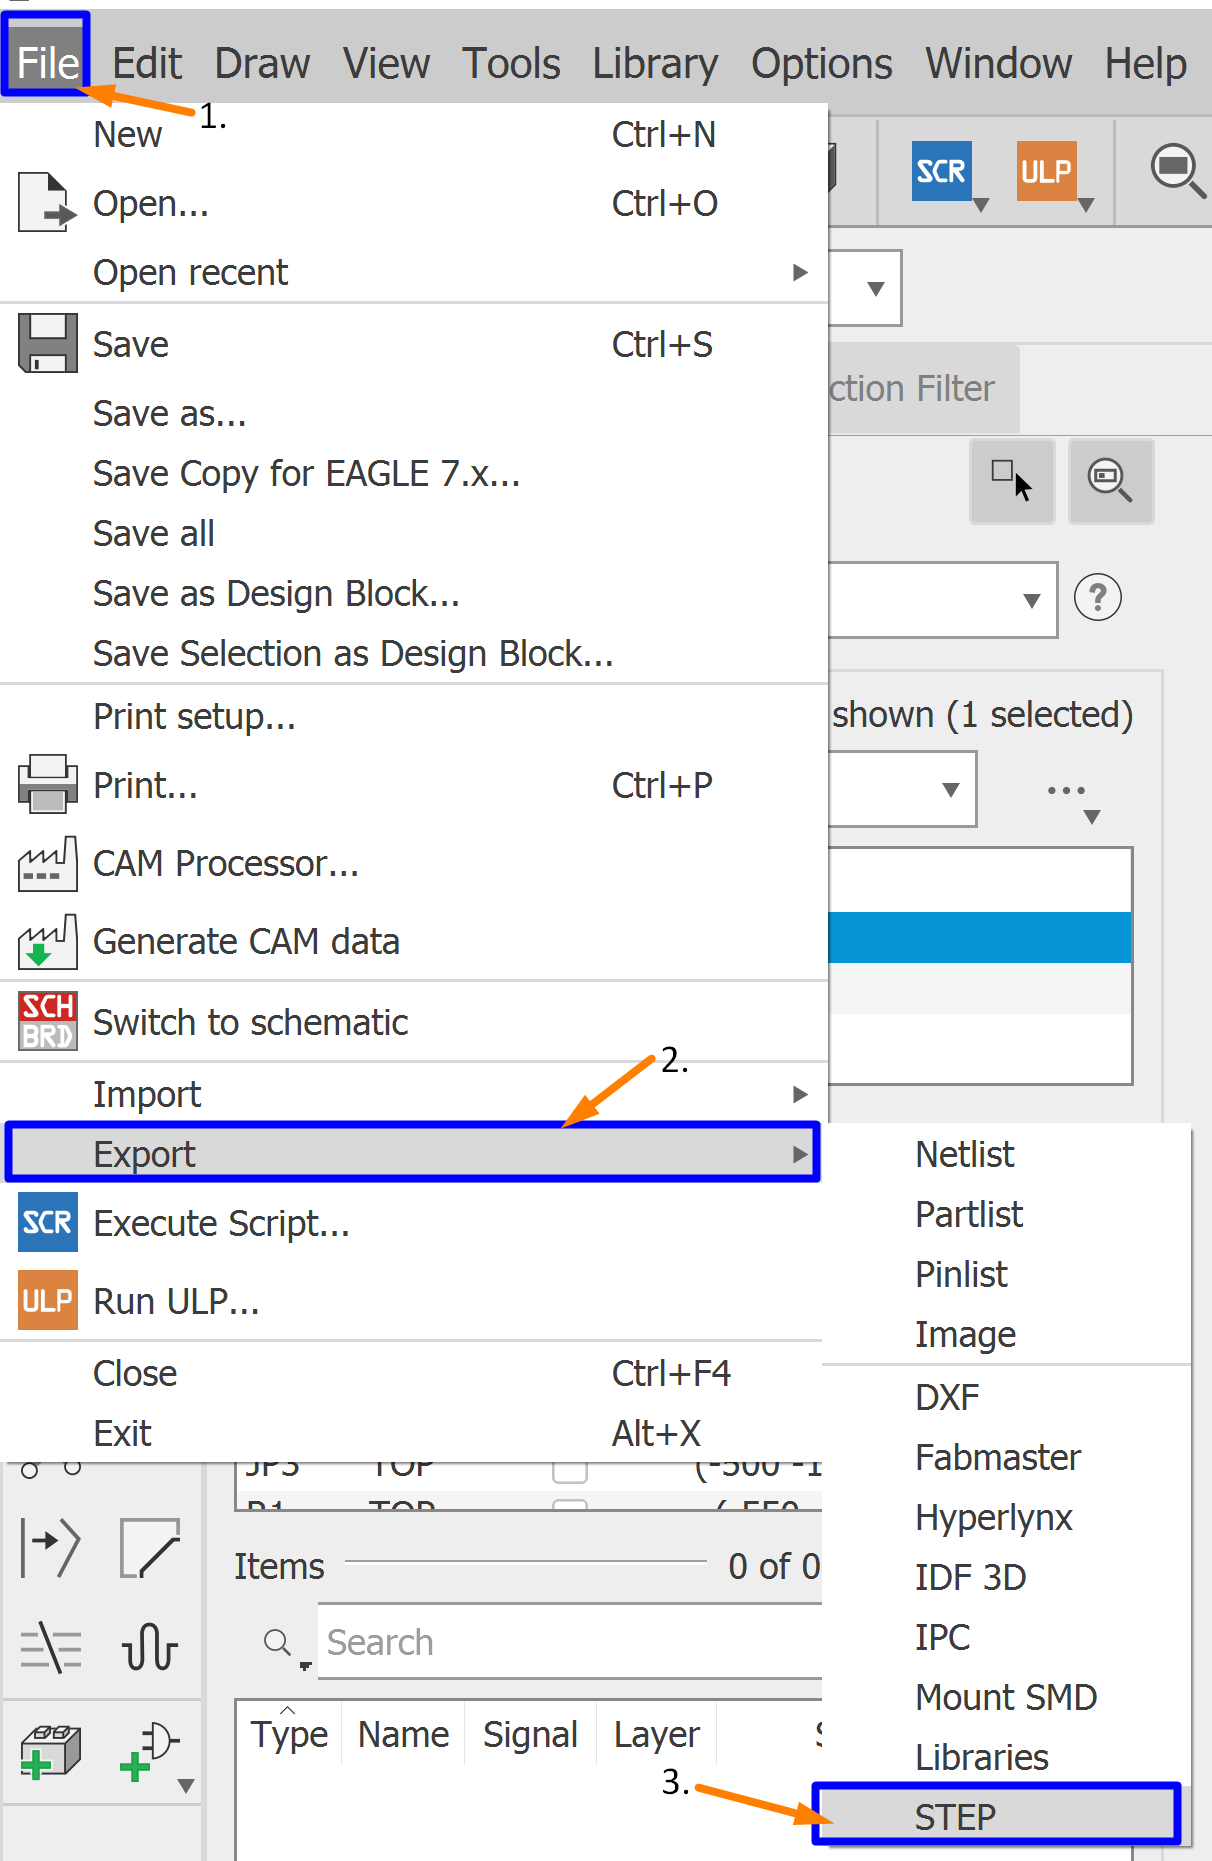Select the add part icon with green plus
The image size is (1212, 1861).
50,1751
